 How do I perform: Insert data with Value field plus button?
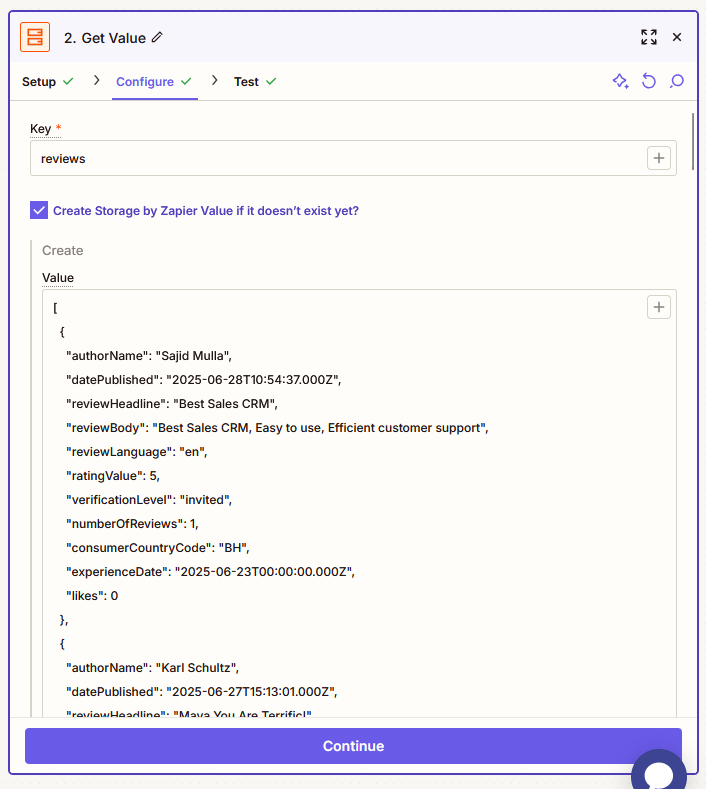[x=659, y=307]
